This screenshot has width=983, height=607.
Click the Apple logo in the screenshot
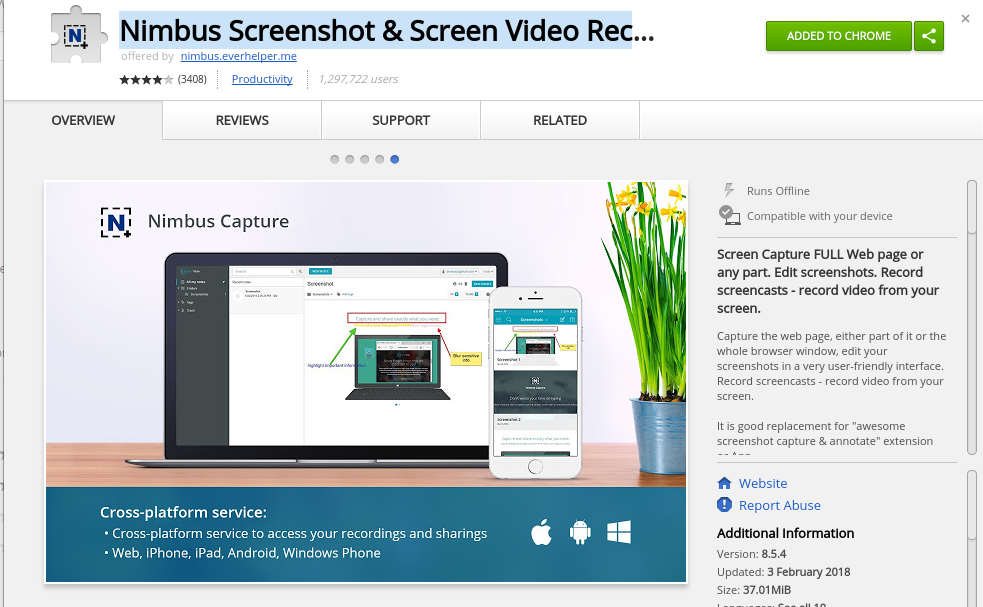click(541, 532)
